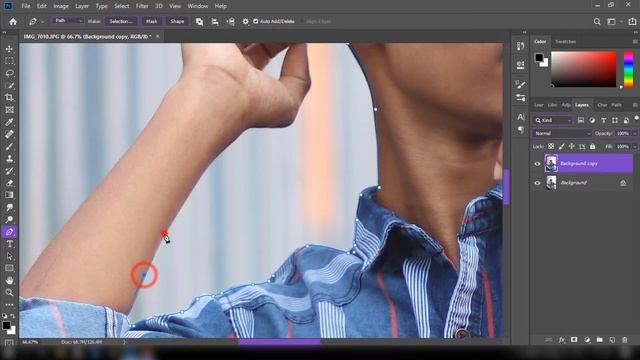Add a layer mask from Layers panel bottom
Image resolution: width=640 pixels, height=360 pixels.
[574, 340]
